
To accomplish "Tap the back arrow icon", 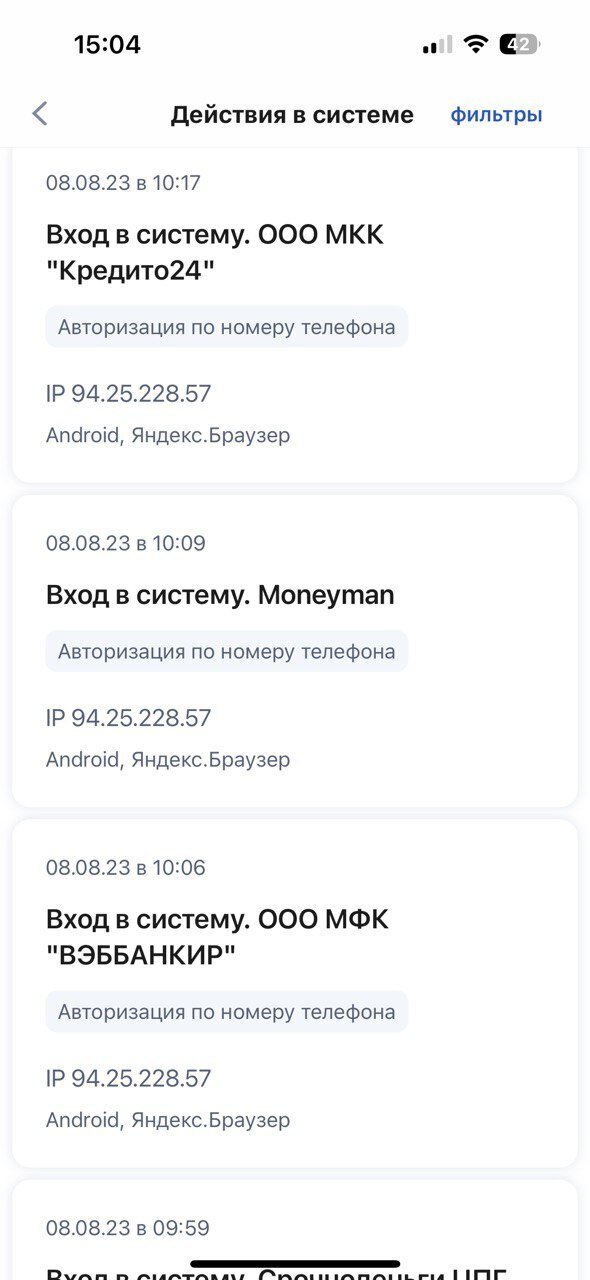I will 40,114.
